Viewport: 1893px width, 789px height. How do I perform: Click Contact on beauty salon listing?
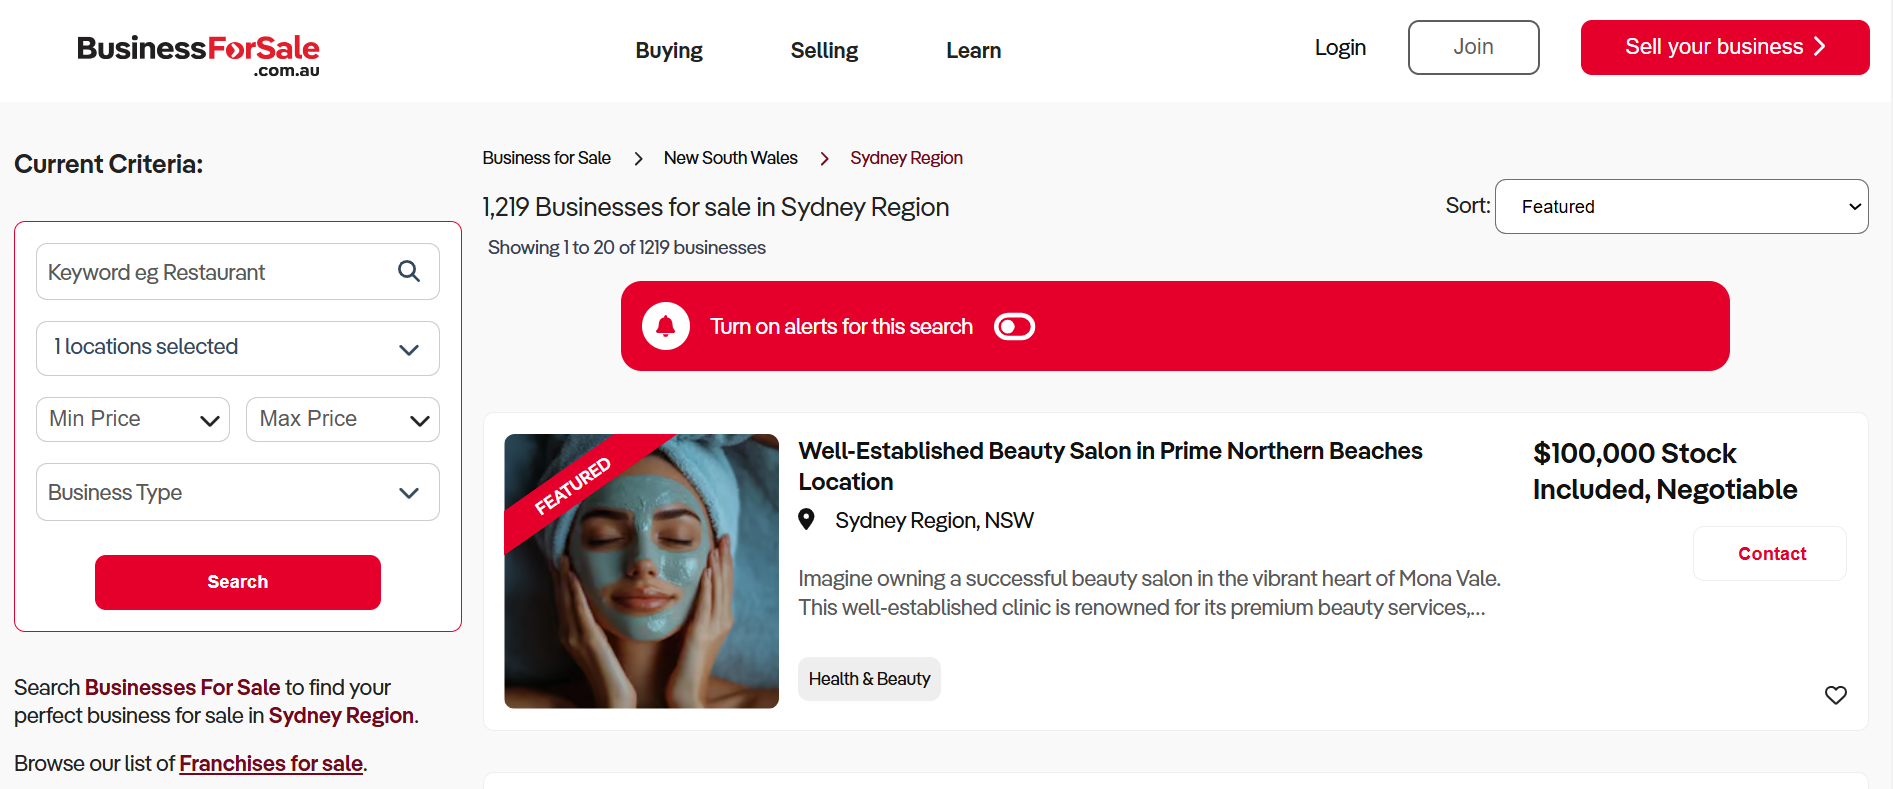pyautogui.click(x=1771, y=554)
